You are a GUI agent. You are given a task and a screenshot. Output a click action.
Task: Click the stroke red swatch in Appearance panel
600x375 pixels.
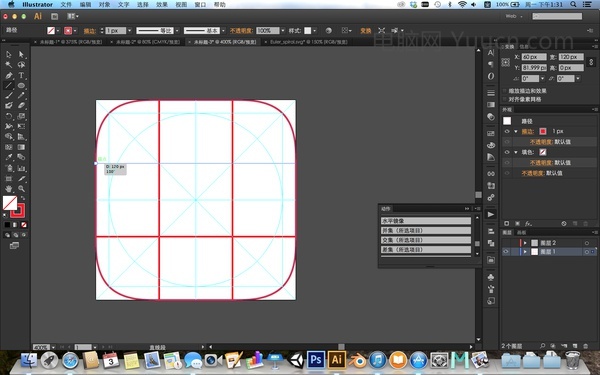(x=543, y=131)
